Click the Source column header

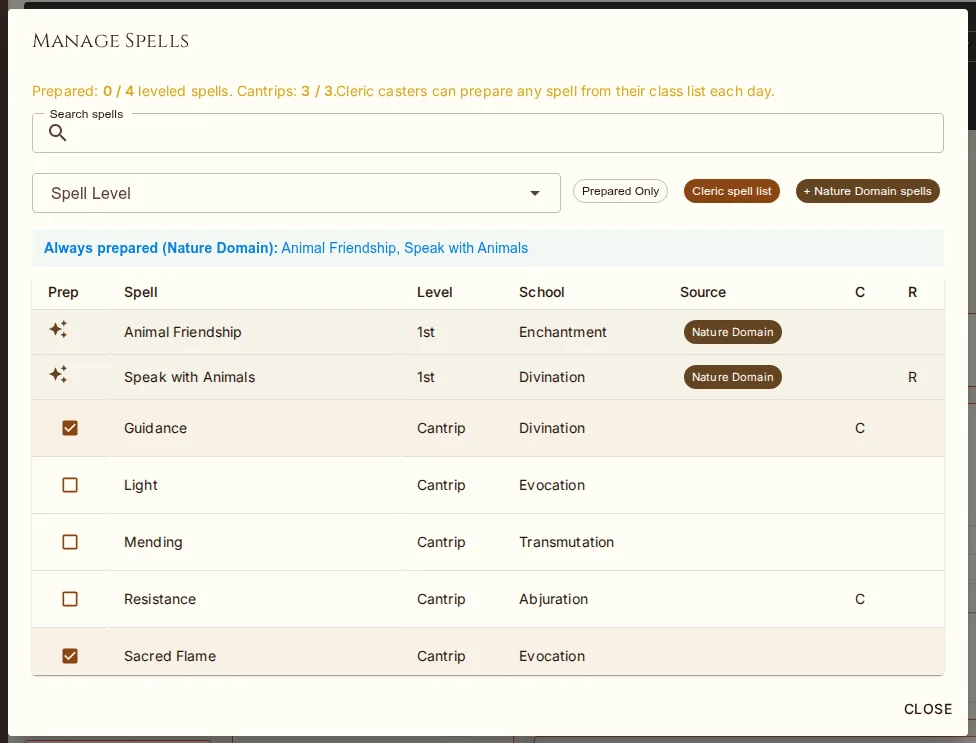pyautogui.click(x=703, y=292)
